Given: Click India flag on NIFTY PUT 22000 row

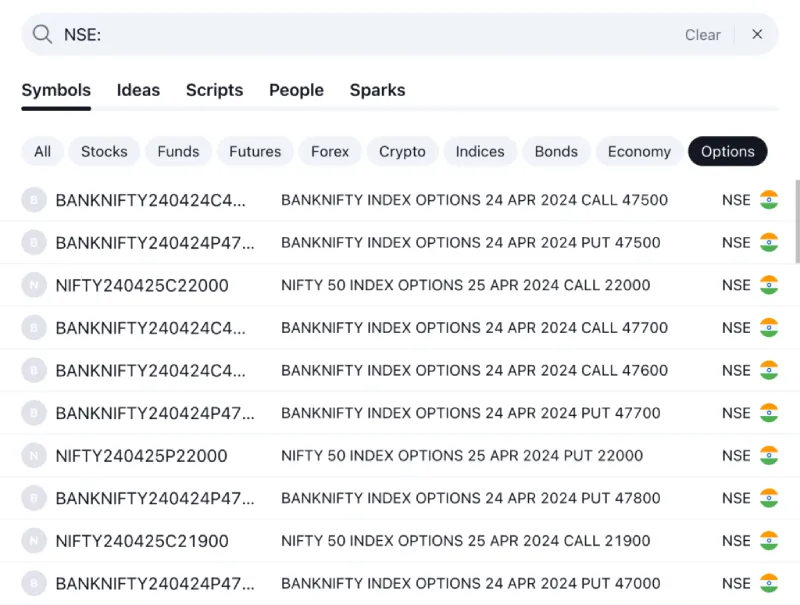Looking at the screenshot, I should (x=769, y=456).
